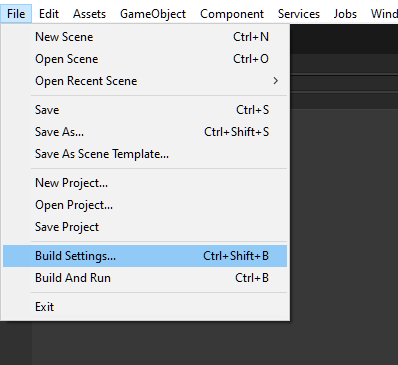Choose Save As... option
398x365 pixels.
[x=145, y=132]
